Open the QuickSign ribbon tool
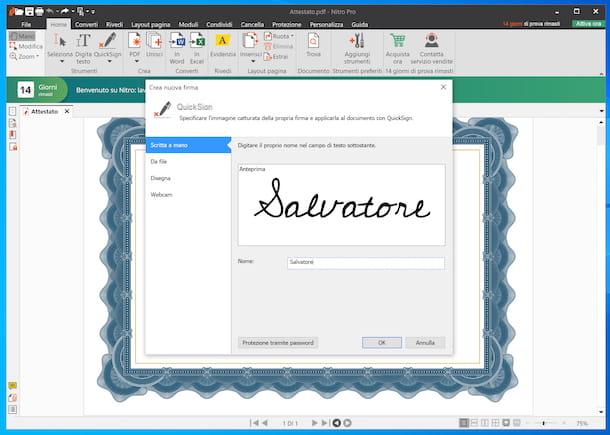Image resolution: width=610 pixels, height=435 pixels. [108, 45]
